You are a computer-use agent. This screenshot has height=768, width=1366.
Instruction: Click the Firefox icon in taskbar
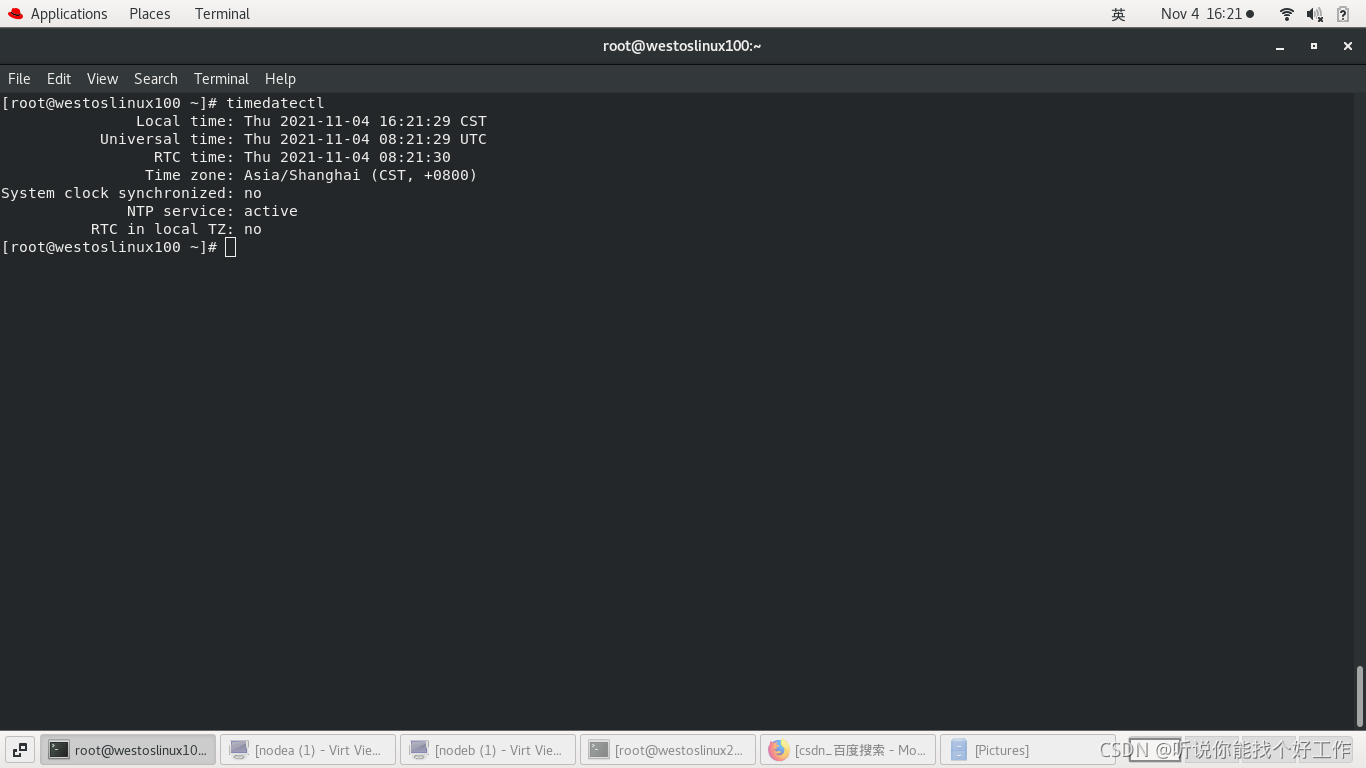click(x=779, y=750)
